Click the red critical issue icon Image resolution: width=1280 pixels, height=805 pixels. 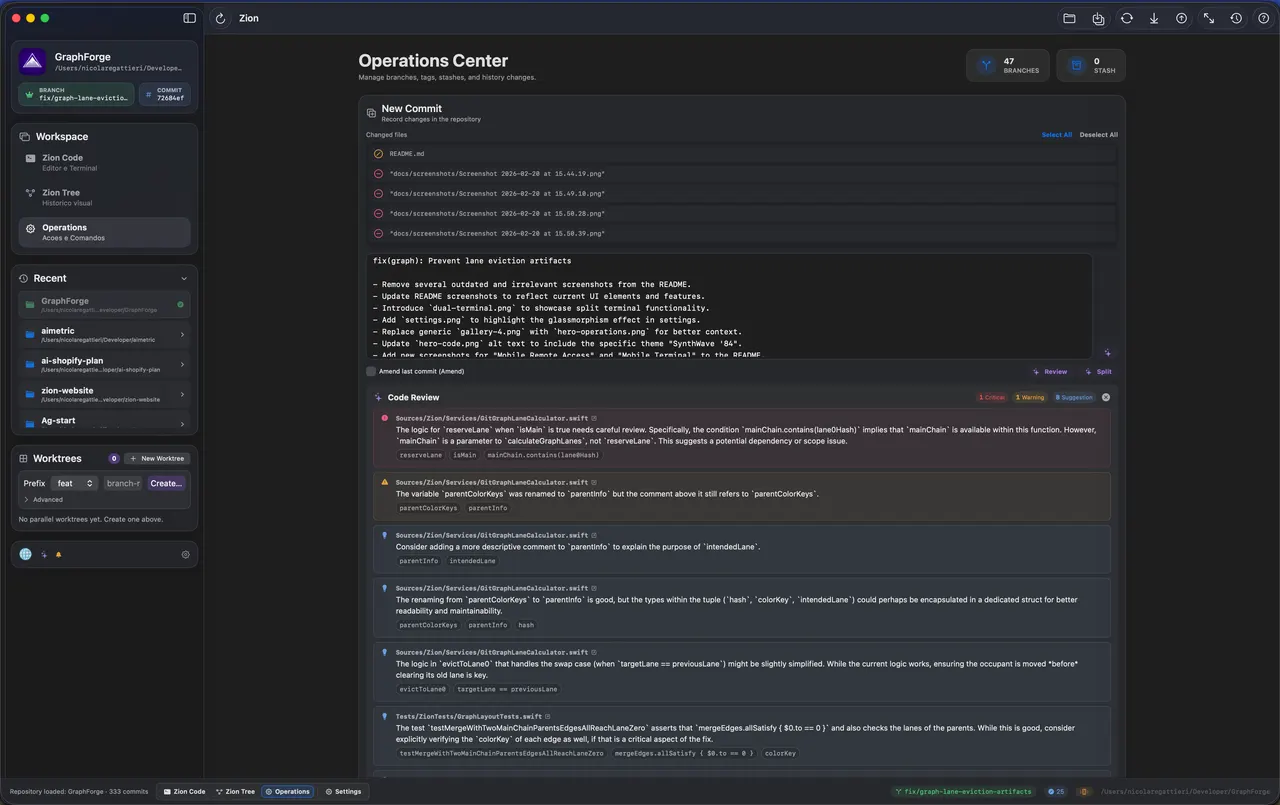tap(385, 418)
